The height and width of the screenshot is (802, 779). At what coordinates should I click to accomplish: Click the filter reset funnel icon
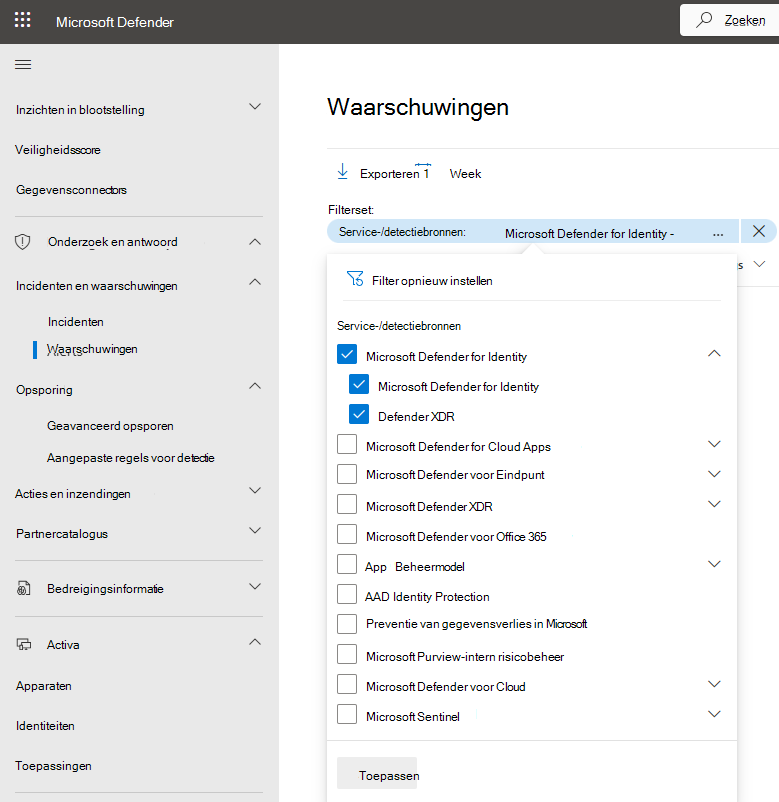pos(355,279)
